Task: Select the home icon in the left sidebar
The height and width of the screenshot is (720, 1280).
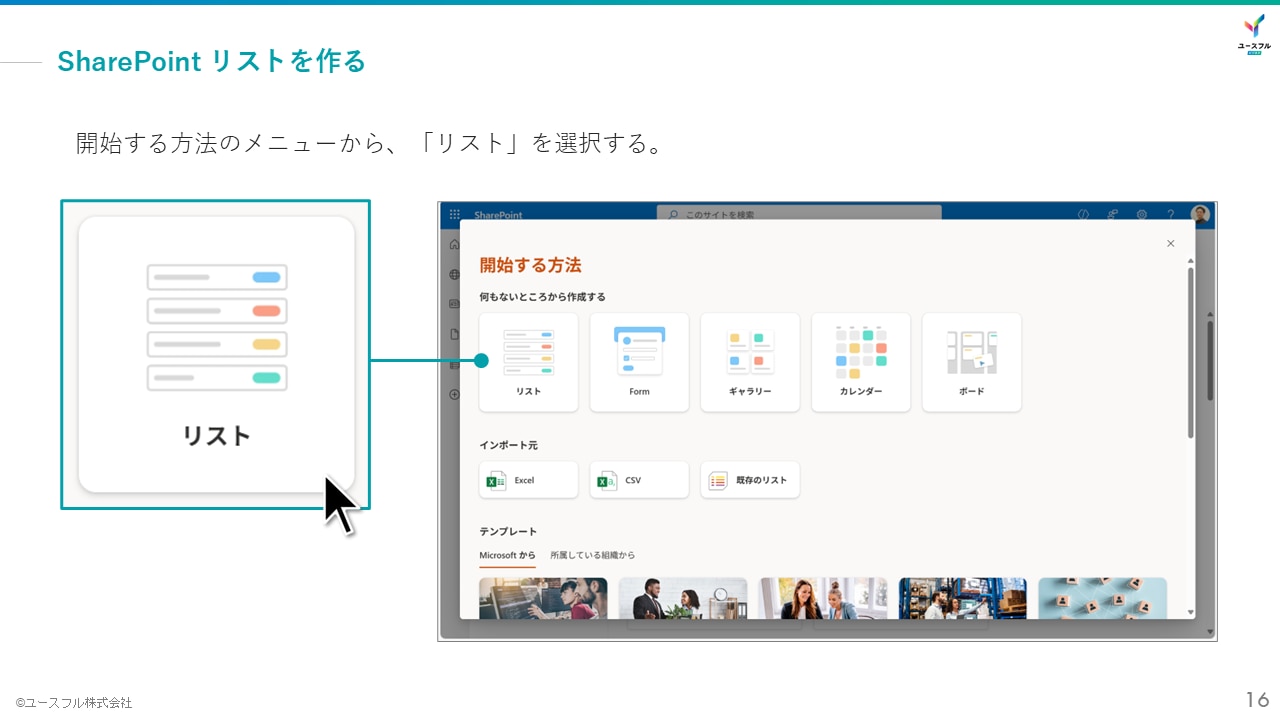Action: point(453,243)
